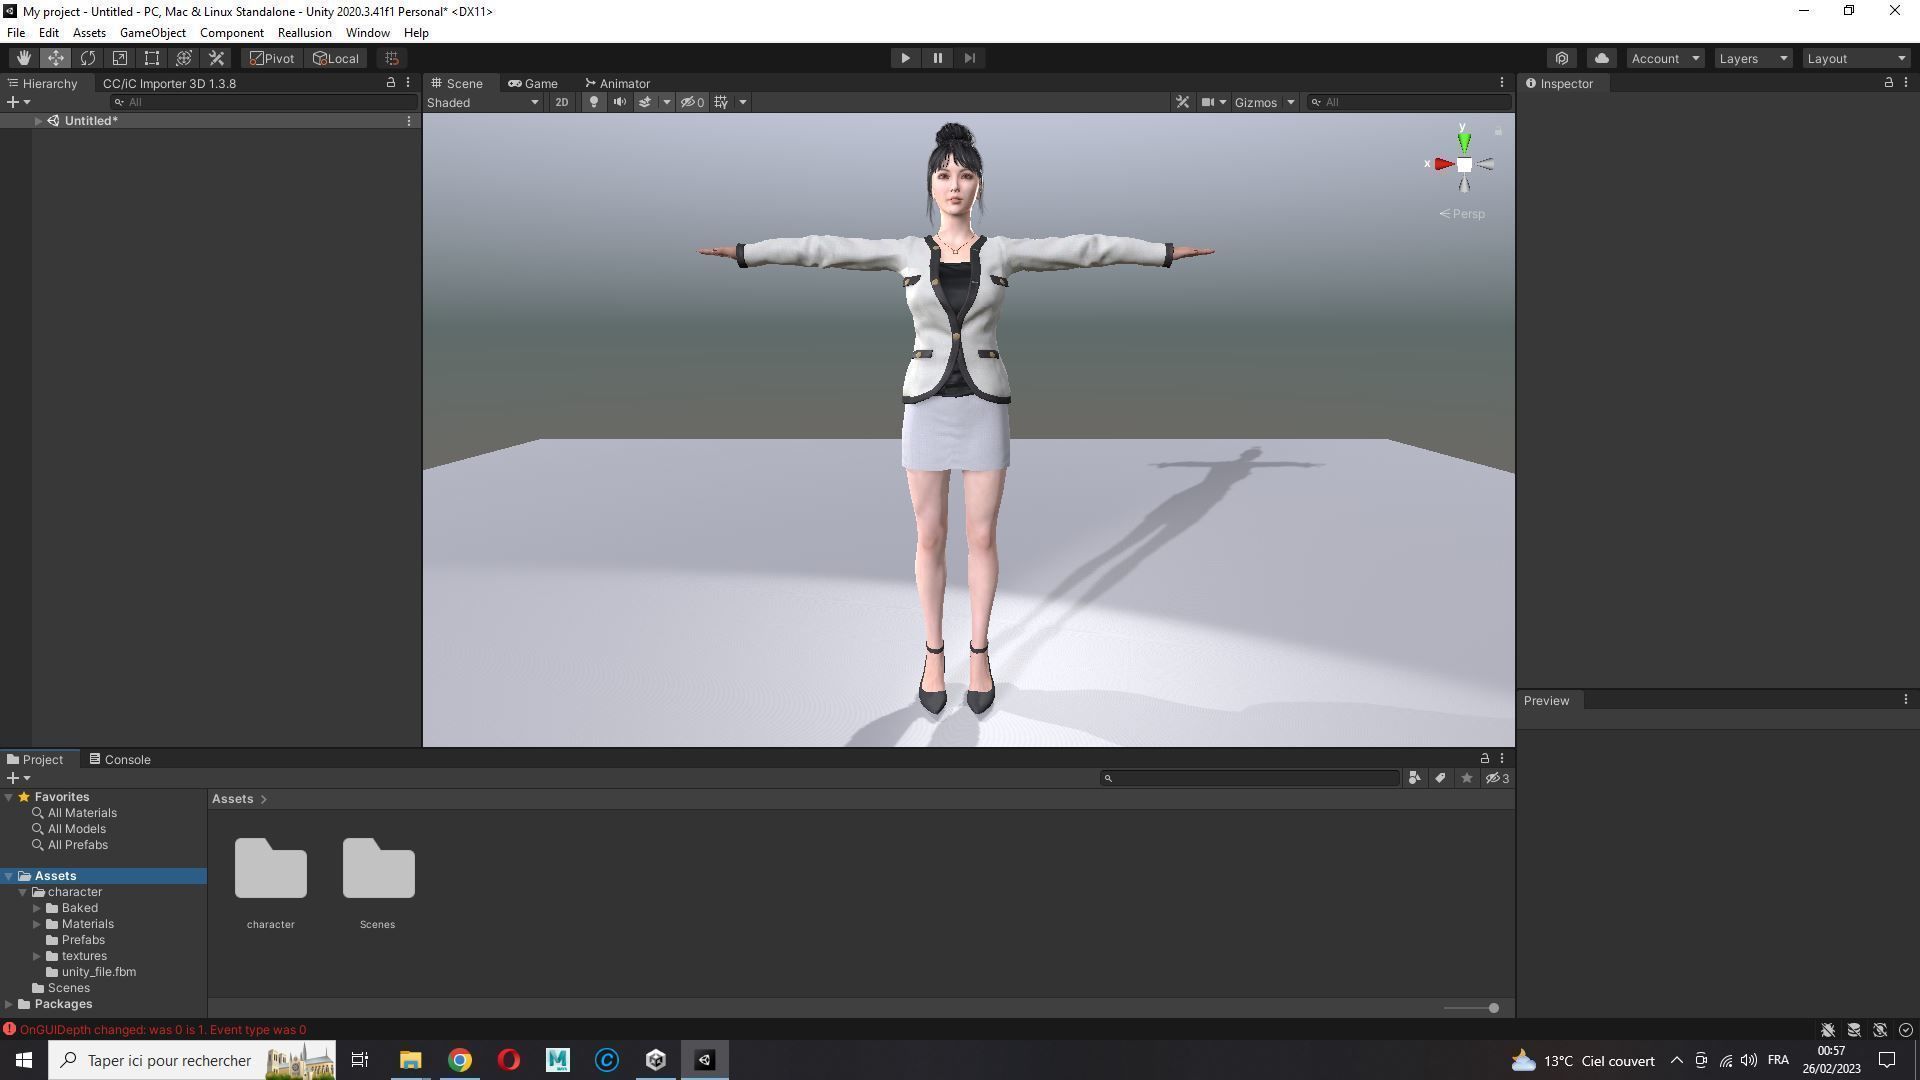Toggle scene lighting bulb
The height and width of the screenshot is (1080, 1920).
(x=593, y=102)
